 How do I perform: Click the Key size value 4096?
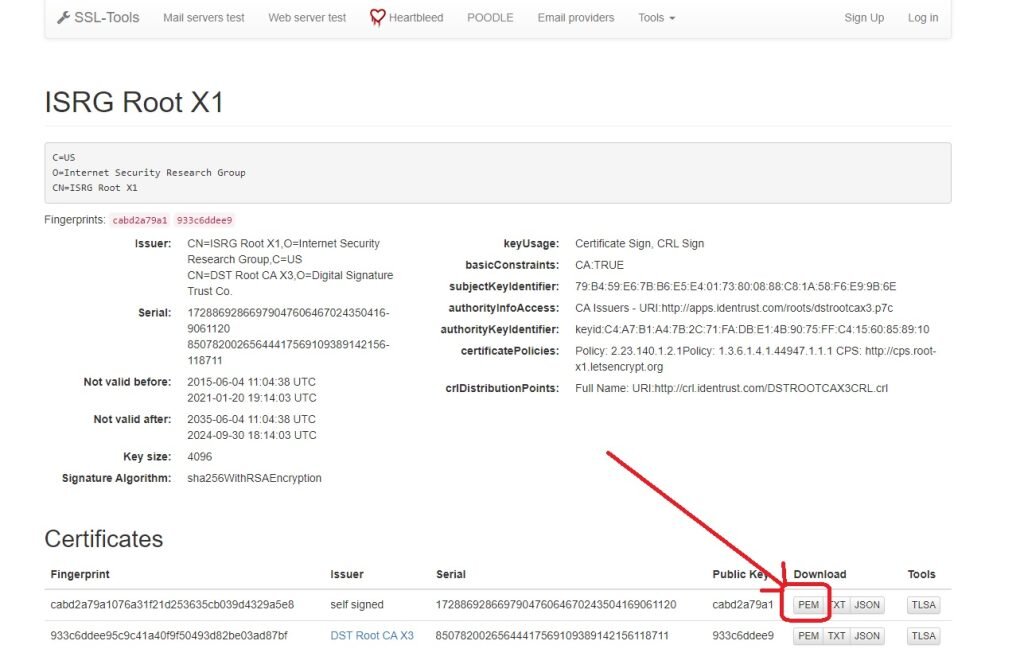click(199, 456)
